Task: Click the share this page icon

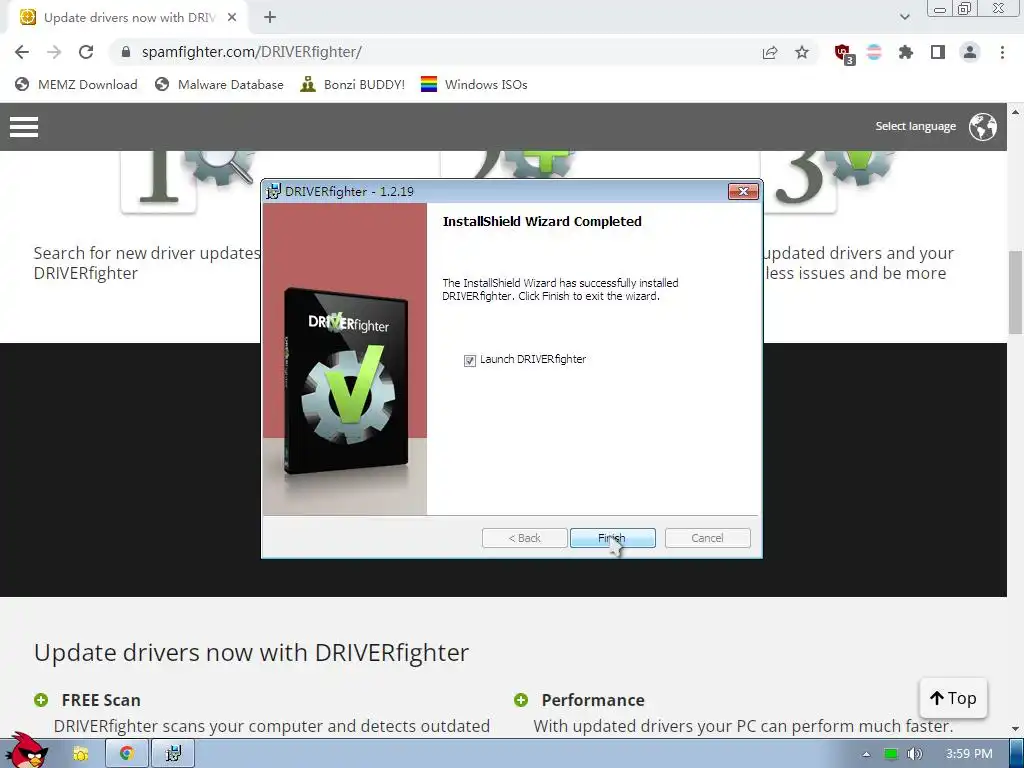Action: tap(770, 52)
